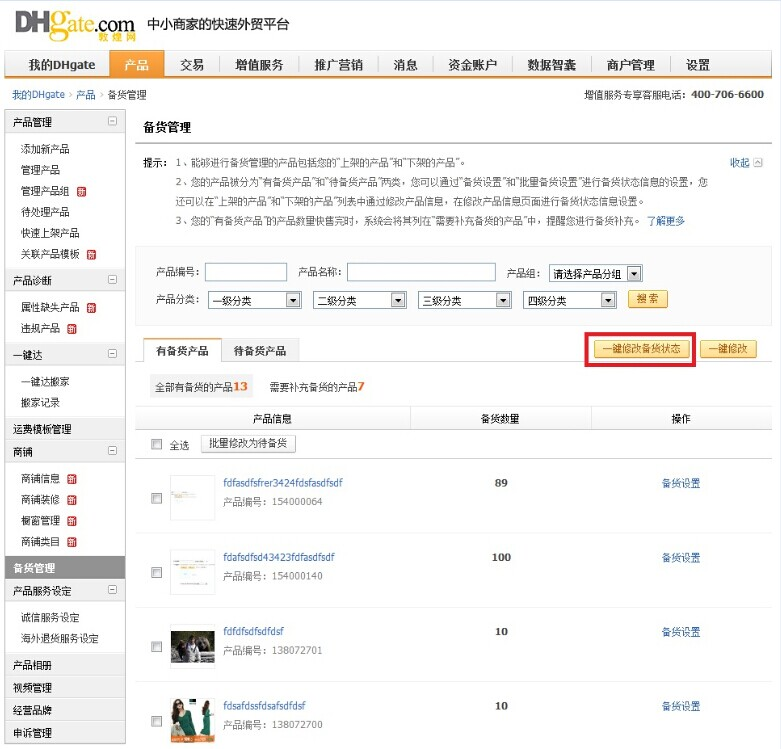Focus the 产品名称 input field
781x749 pixels.
tap(421, 272)
